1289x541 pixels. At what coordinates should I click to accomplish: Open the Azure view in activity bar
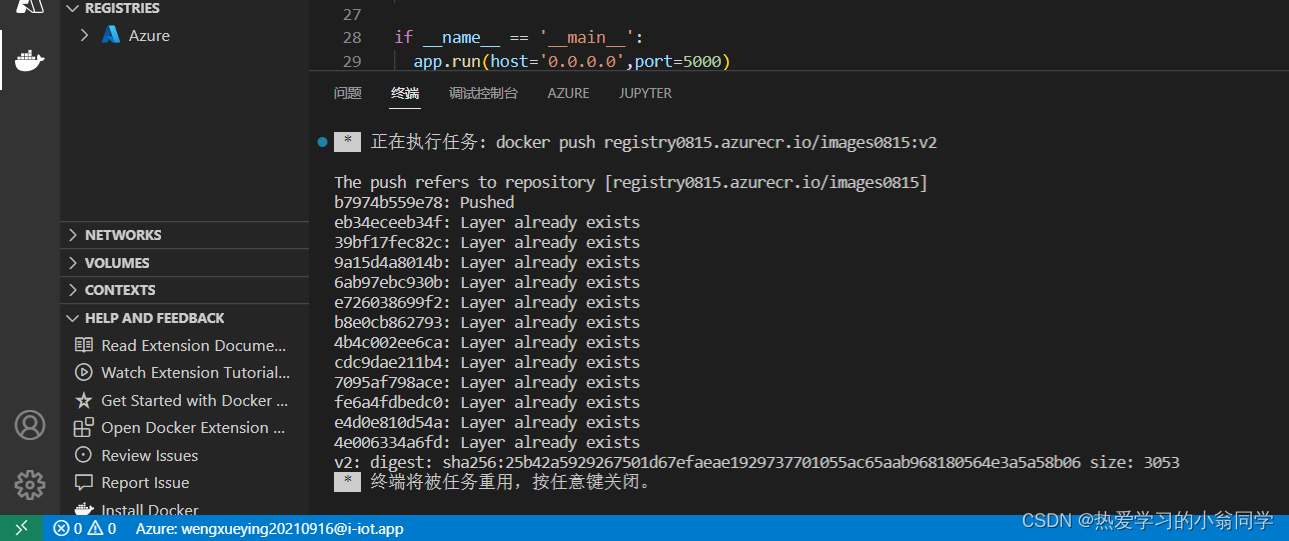[30, 6]
